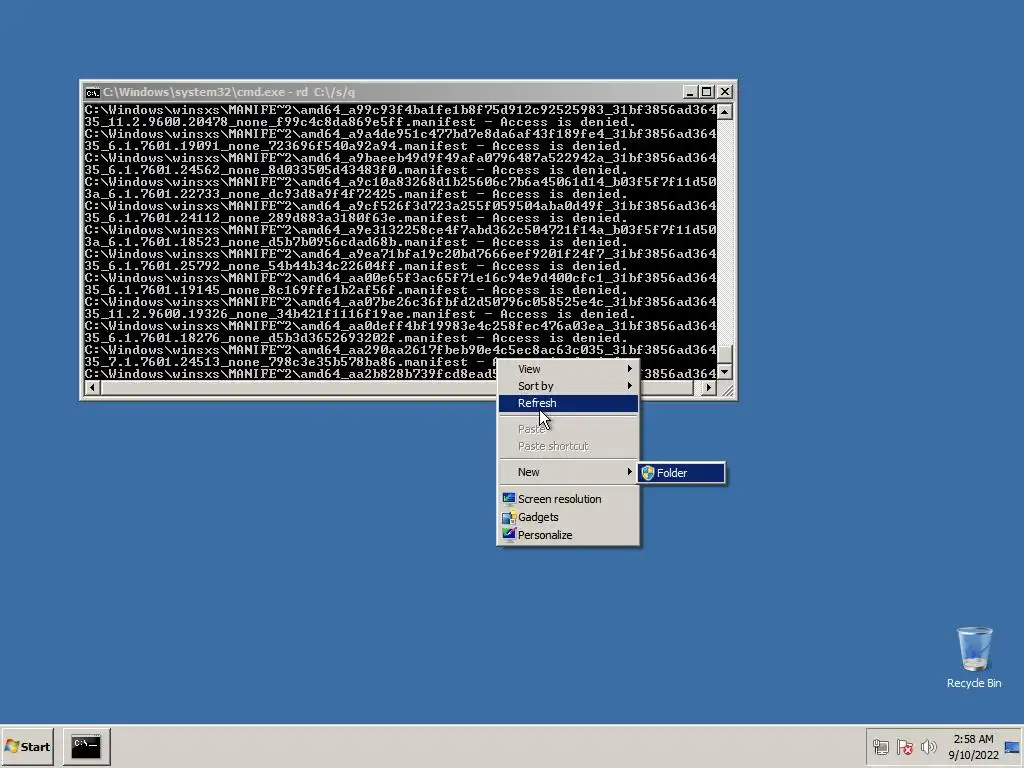Click Refresh in the desktop context menu
This screenshot has height=768, width=1024.
pos(568,404)
